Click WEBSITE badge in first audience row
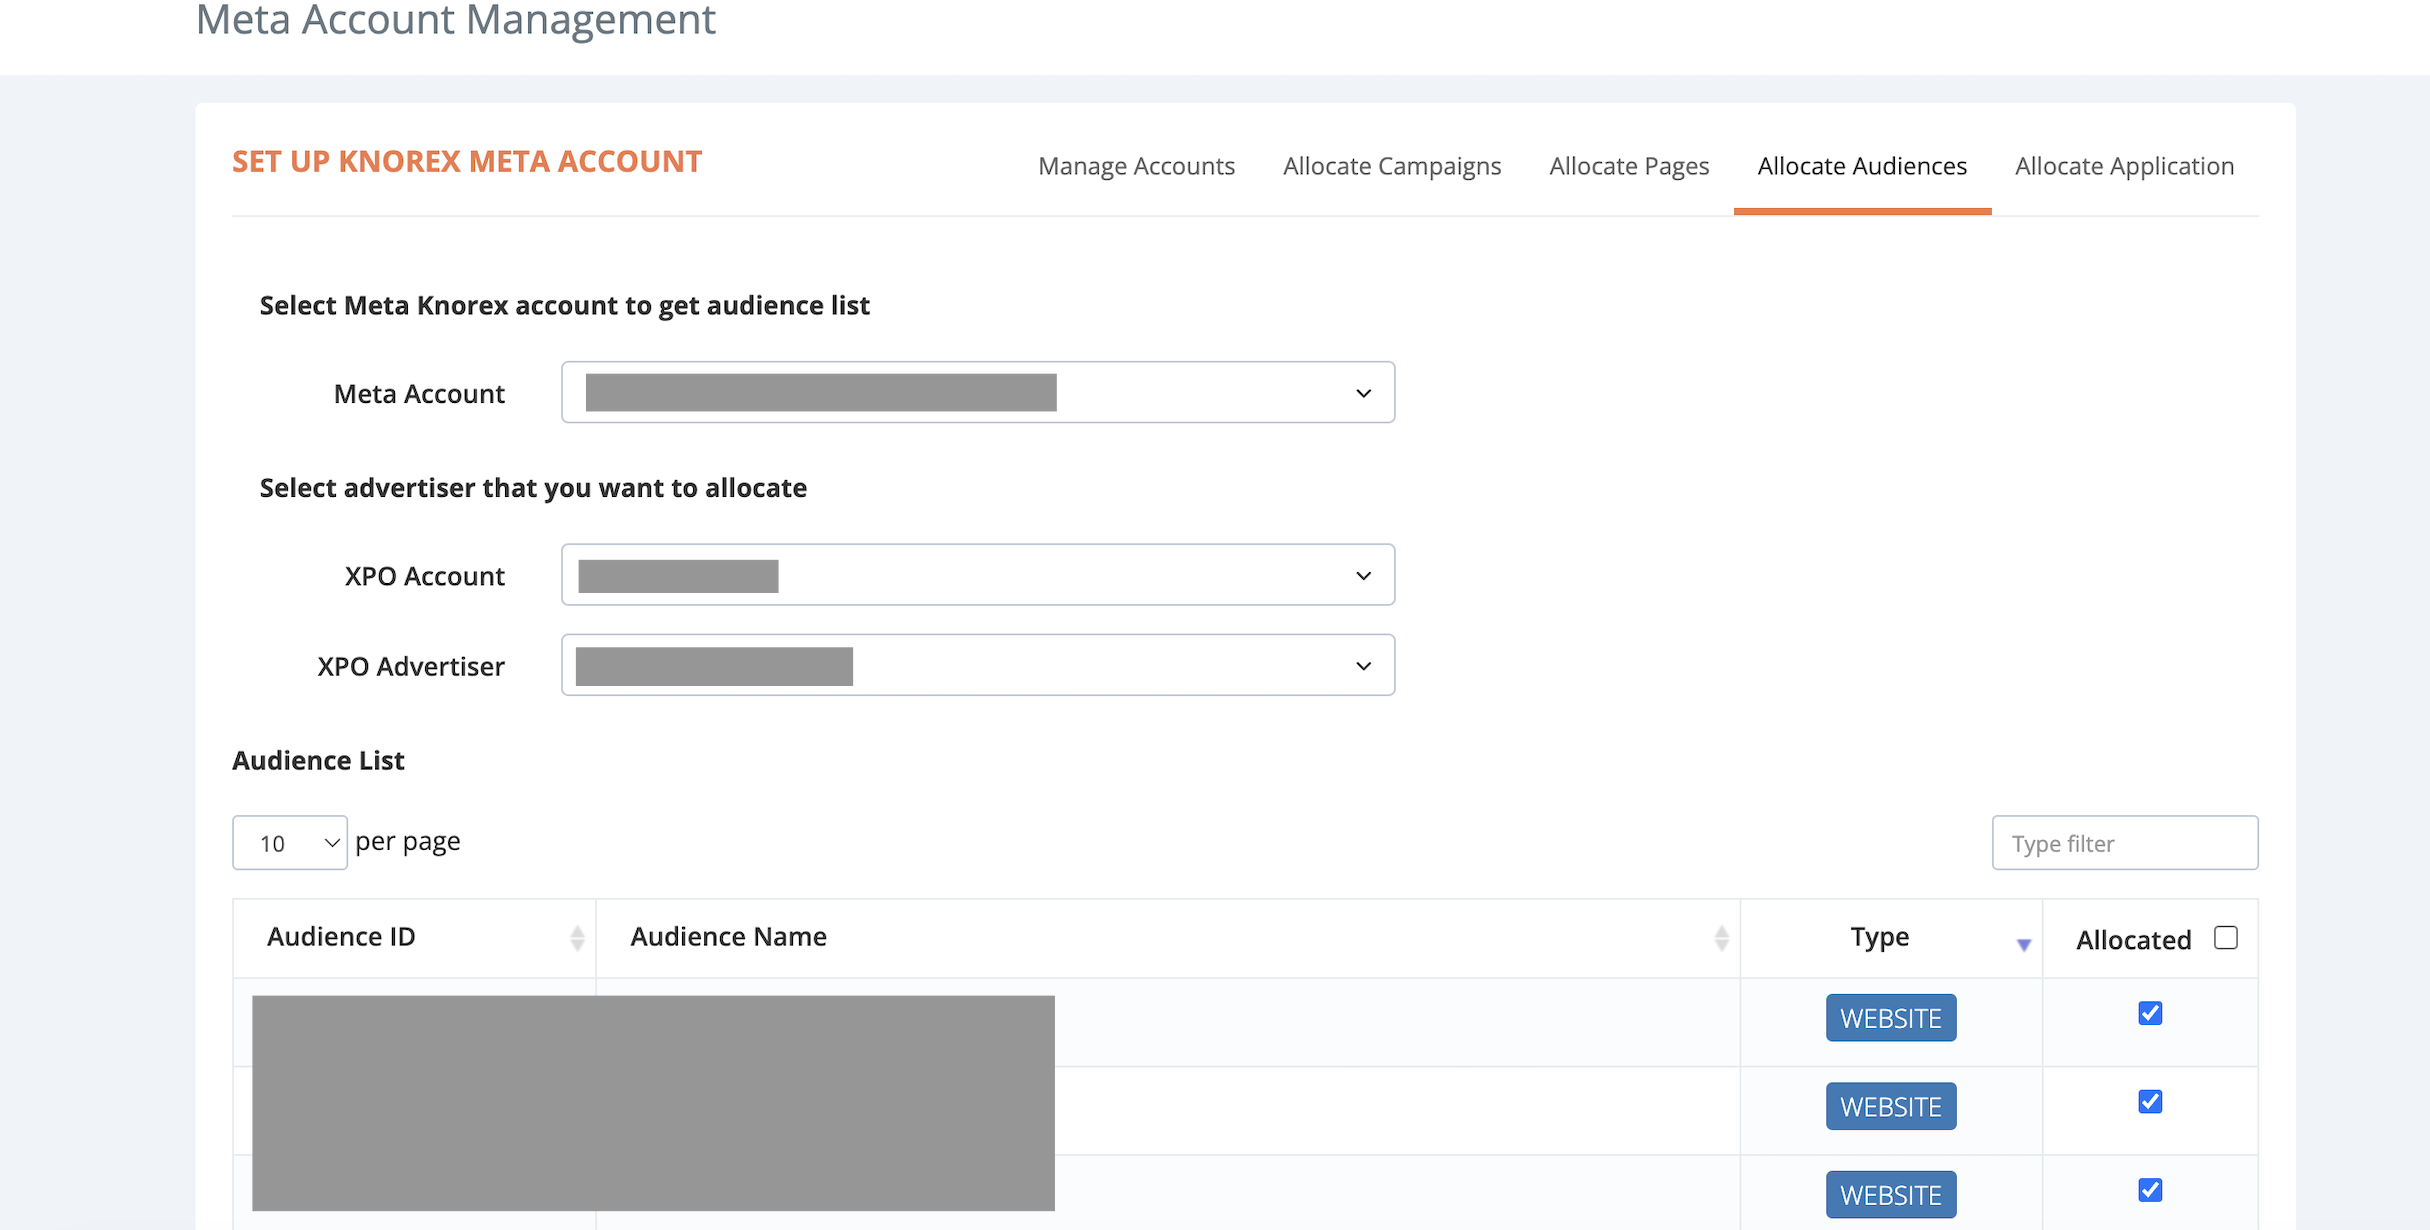 click(x=1891, y=1018)
